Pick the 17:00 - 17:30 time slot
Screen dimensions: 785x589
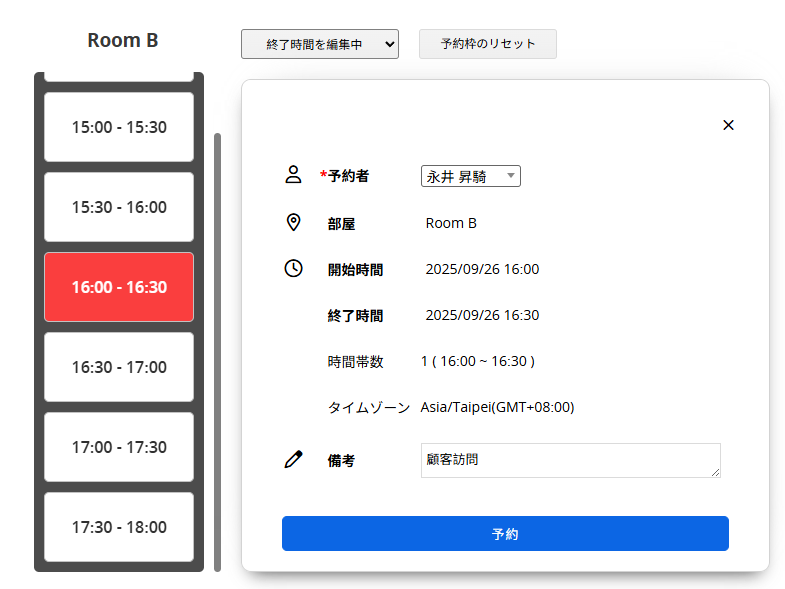119,447
